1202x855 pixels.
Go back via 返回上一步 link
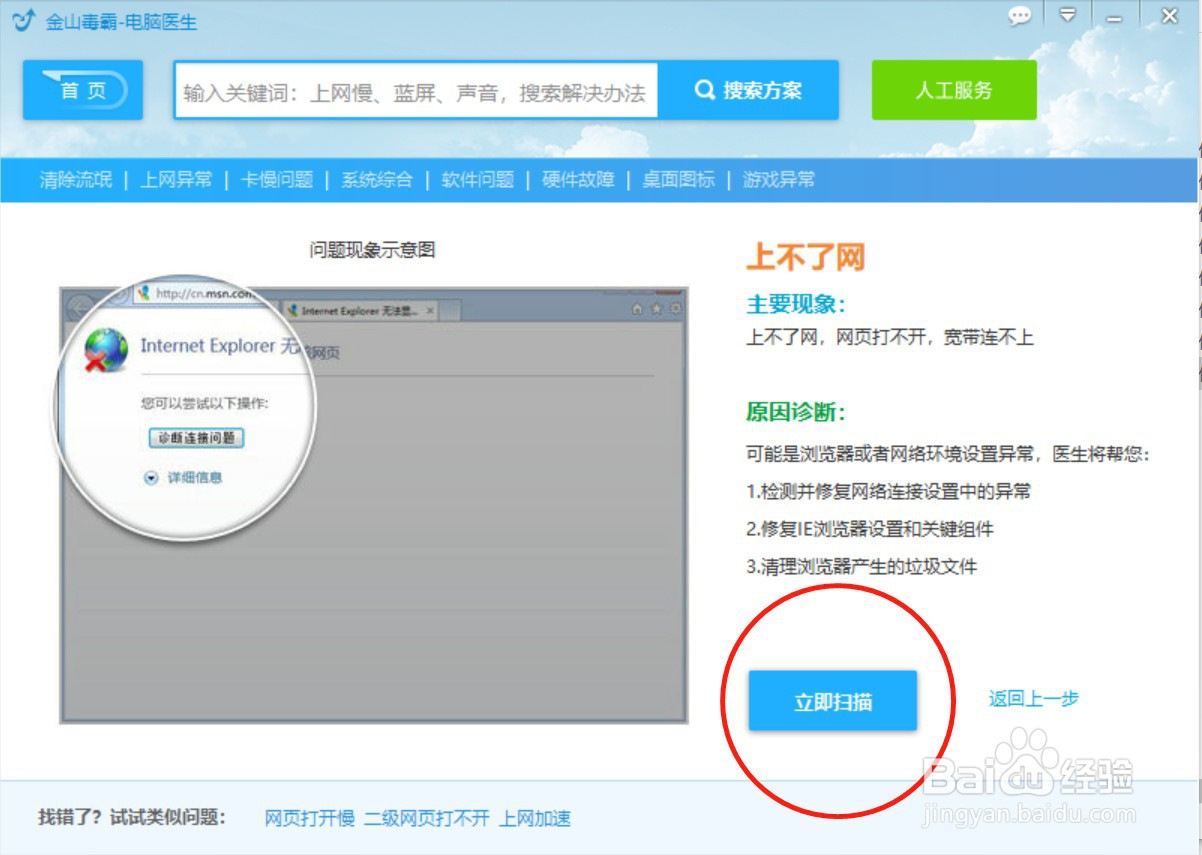1036,699
